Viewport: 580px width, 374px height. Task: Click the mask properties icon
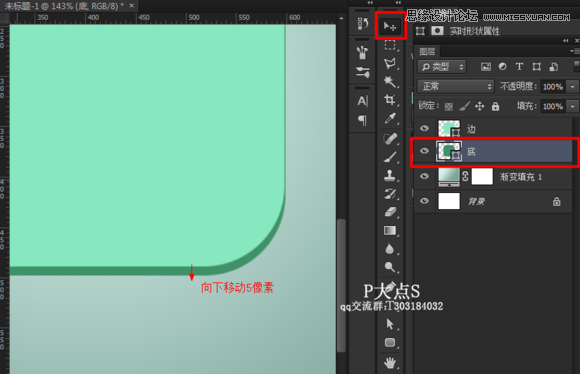[x=437, y=31]
